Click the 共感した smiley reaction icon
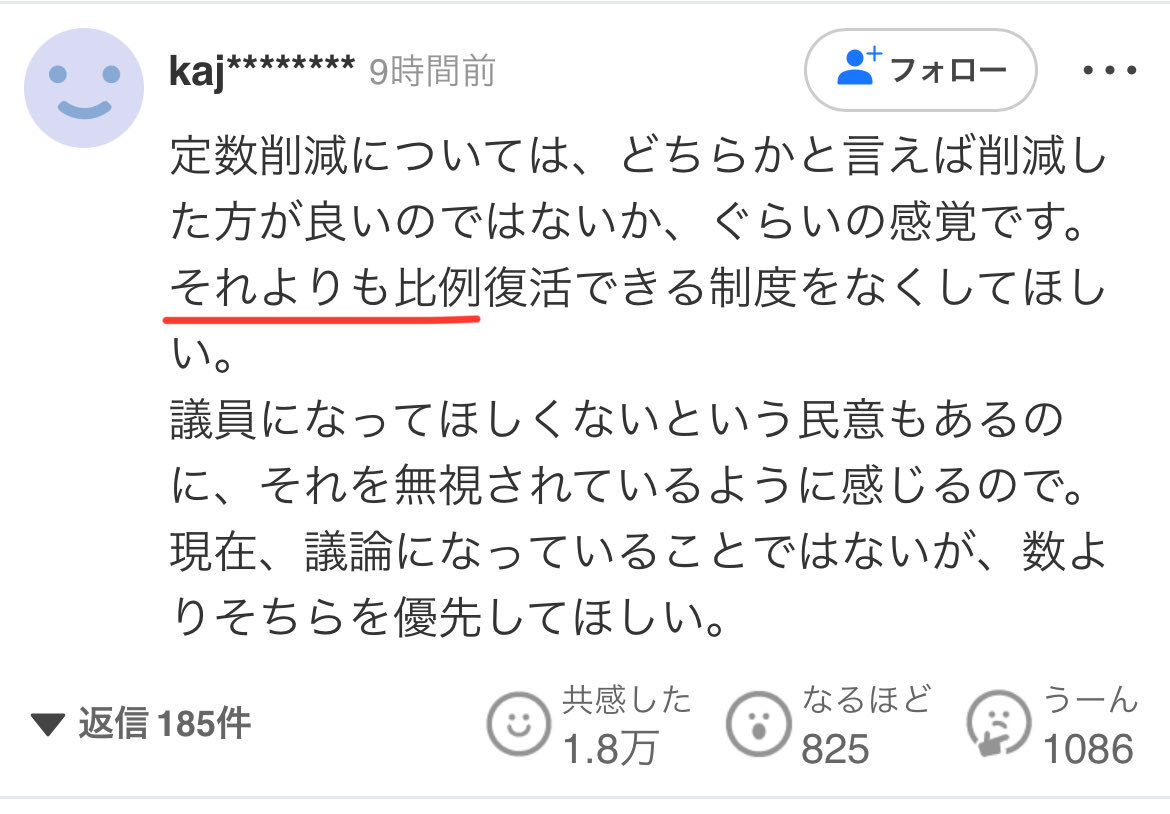 (x=519, y=724)
